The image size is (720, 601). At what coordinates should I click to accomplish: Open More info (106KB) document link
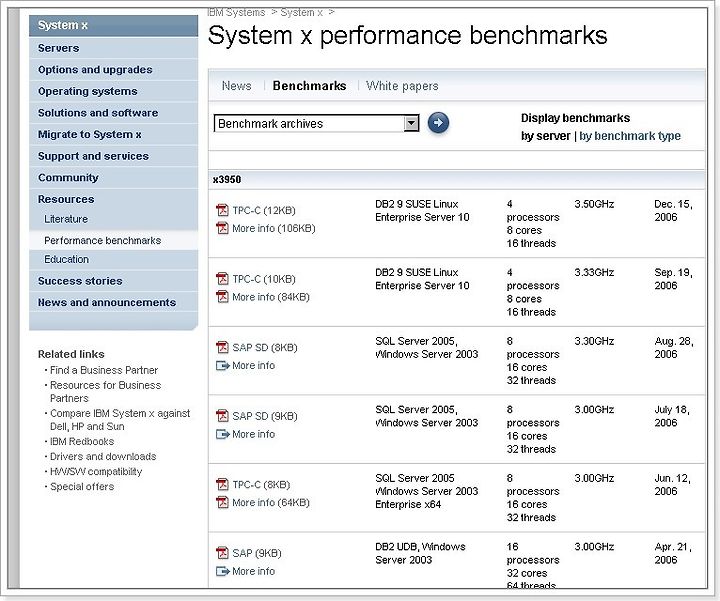274,229
